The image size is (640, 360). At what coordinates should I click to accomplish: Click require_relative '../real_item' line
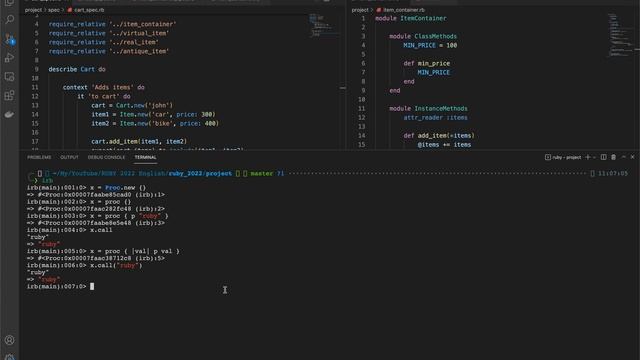(103, 42)
